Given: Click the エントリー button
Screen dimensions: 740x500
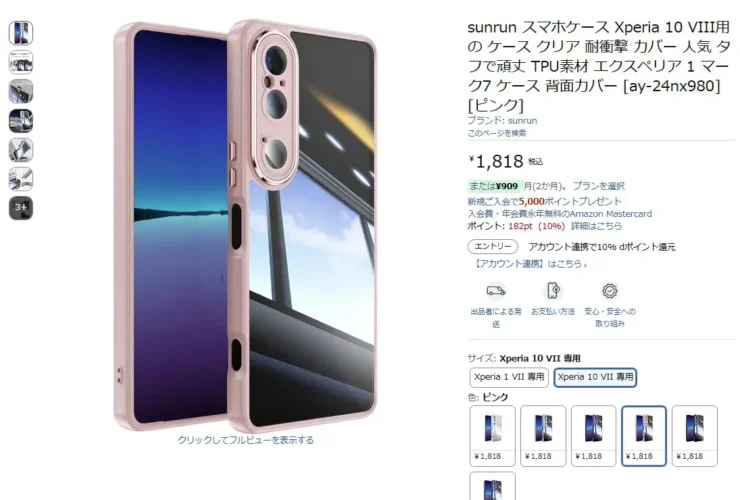Looking at the screenshot, I should tap(493, 246).
